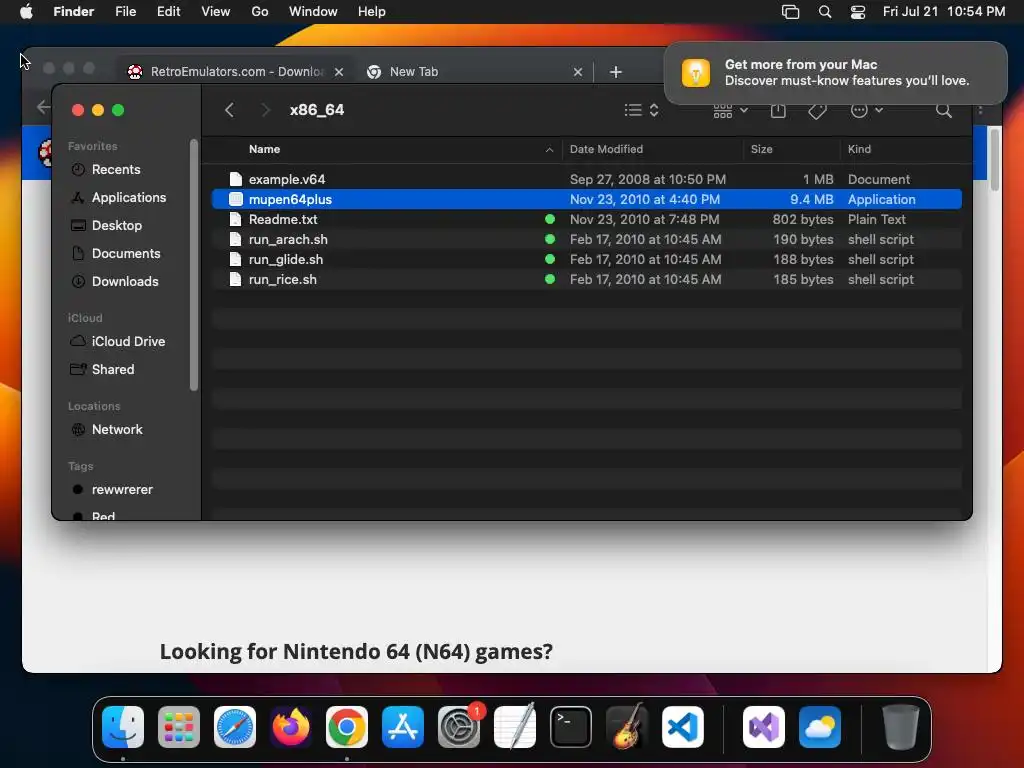Click the Share icon in Finder toolbar

[x=778, y=111]
